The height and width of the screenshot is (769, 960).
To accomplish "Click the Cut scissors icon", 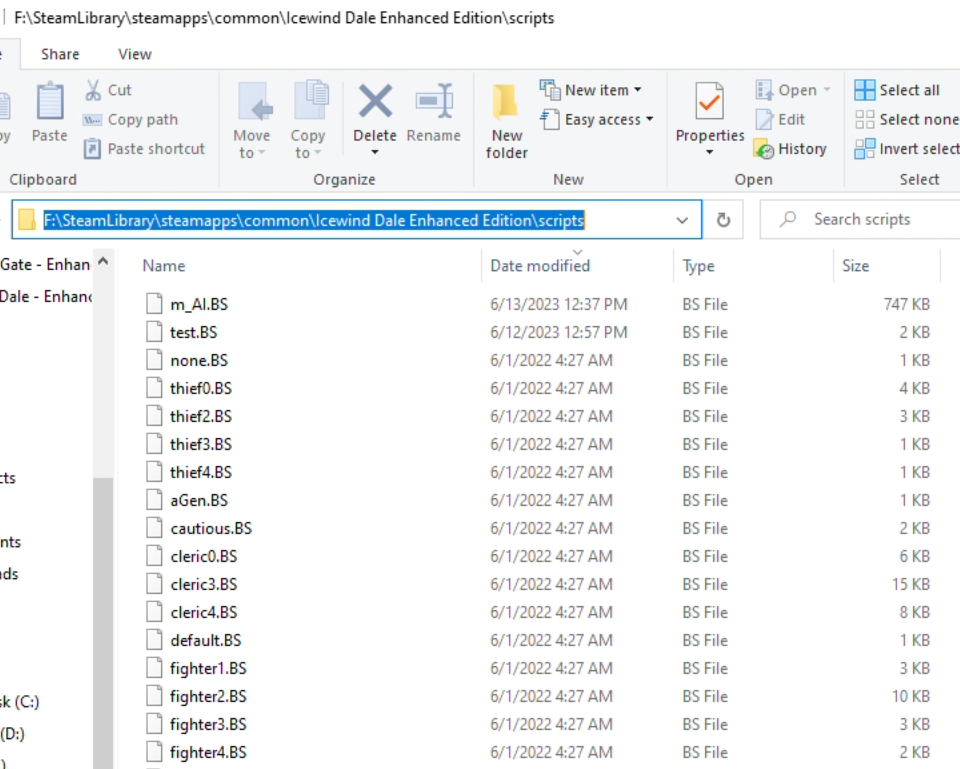I will coord(93,90).
